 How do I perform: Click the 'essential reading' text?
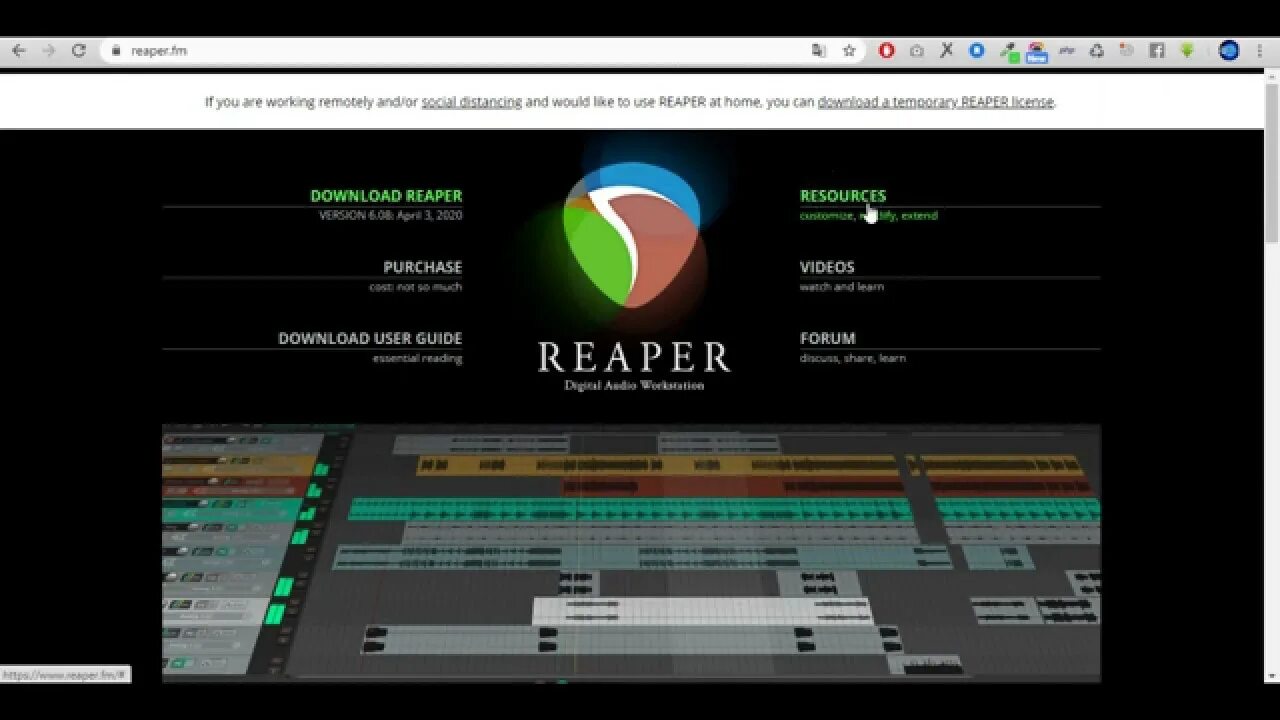pos(417,358)
